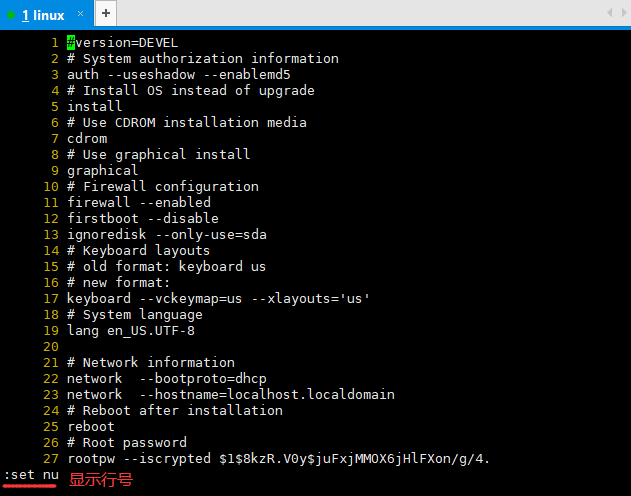
Task: Switch to the "1 linux" session tab
Action: coord(42,15)
